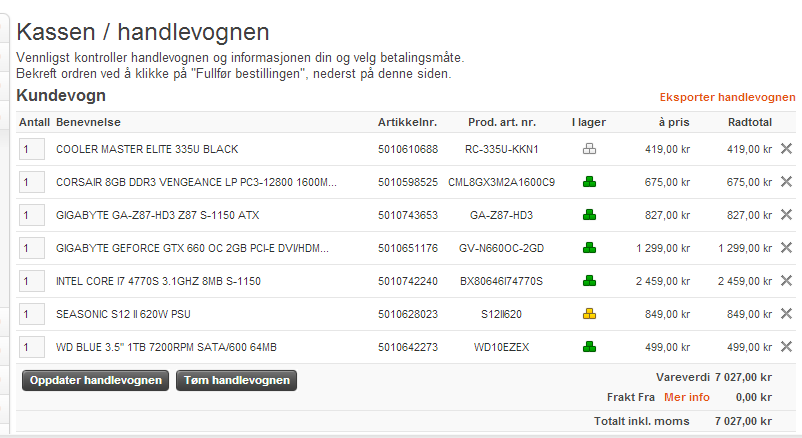The image size is (802, 438).
Task: Click unit price 2 459,00 kr for Intel i7
Action: click(x=663, y=281)
